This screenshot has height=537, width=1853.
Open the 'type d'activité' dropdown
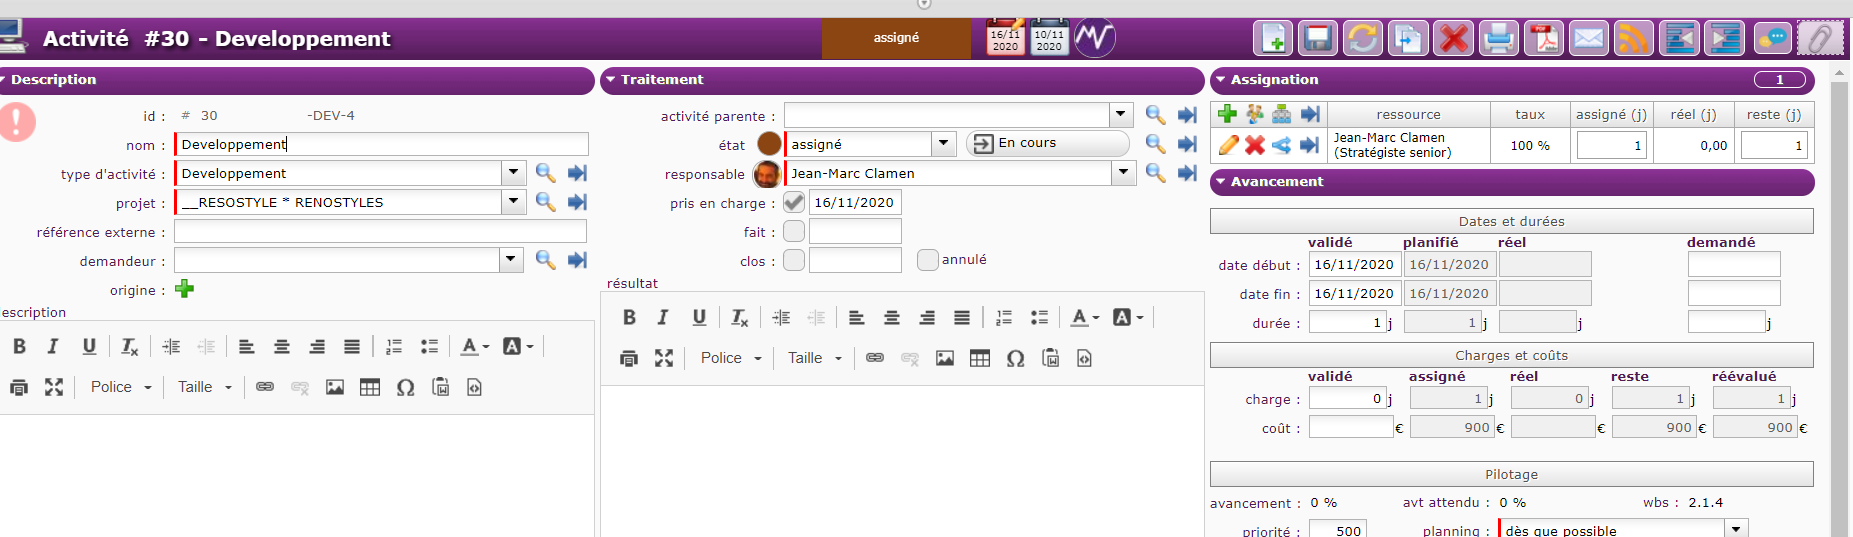513,173
